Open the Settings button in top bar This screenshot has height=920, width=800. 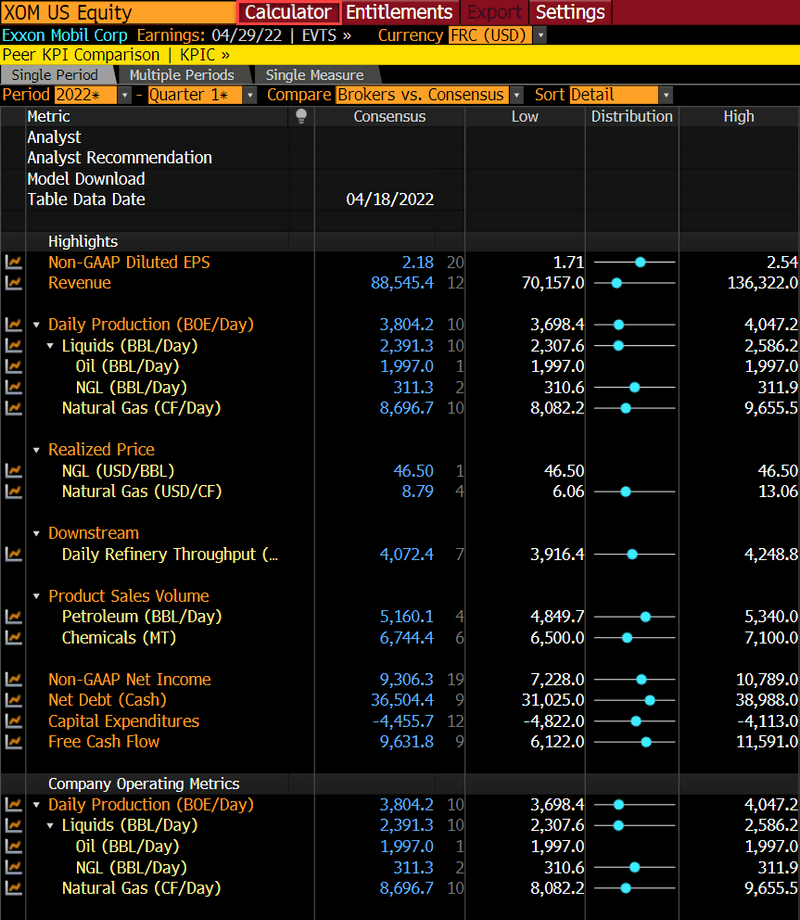[x=570, y=12]
